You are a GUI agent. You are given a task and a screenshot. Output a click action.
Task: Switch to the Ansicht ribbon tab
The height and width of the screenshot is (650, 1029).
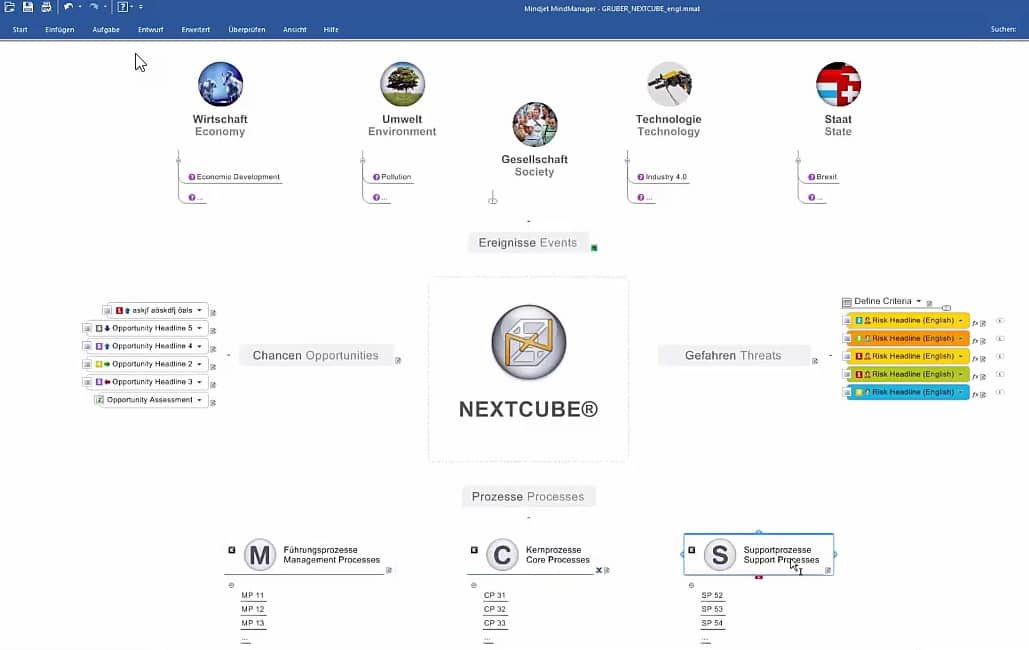(295, 29)
